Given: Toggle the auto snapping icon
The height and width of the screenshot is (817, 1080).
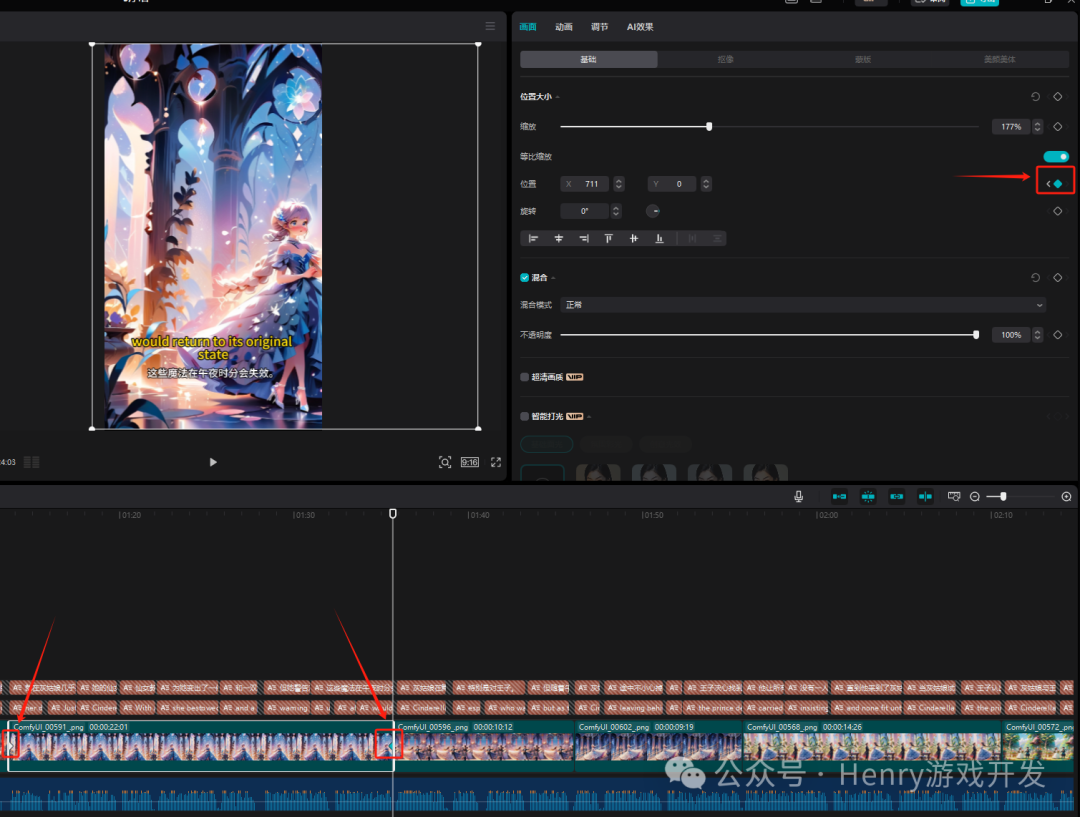Looking at the screenshot, I should point(868,497).
